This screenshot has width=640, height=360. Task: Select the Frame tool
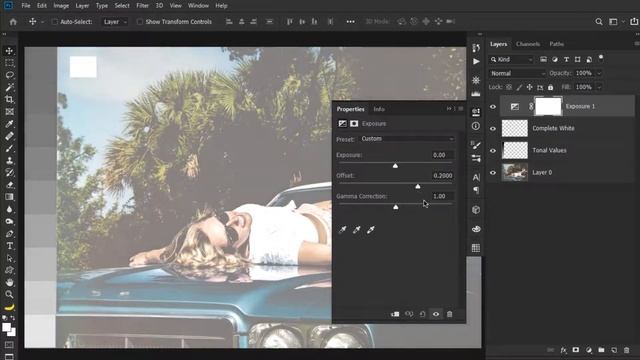coord(9,112)
